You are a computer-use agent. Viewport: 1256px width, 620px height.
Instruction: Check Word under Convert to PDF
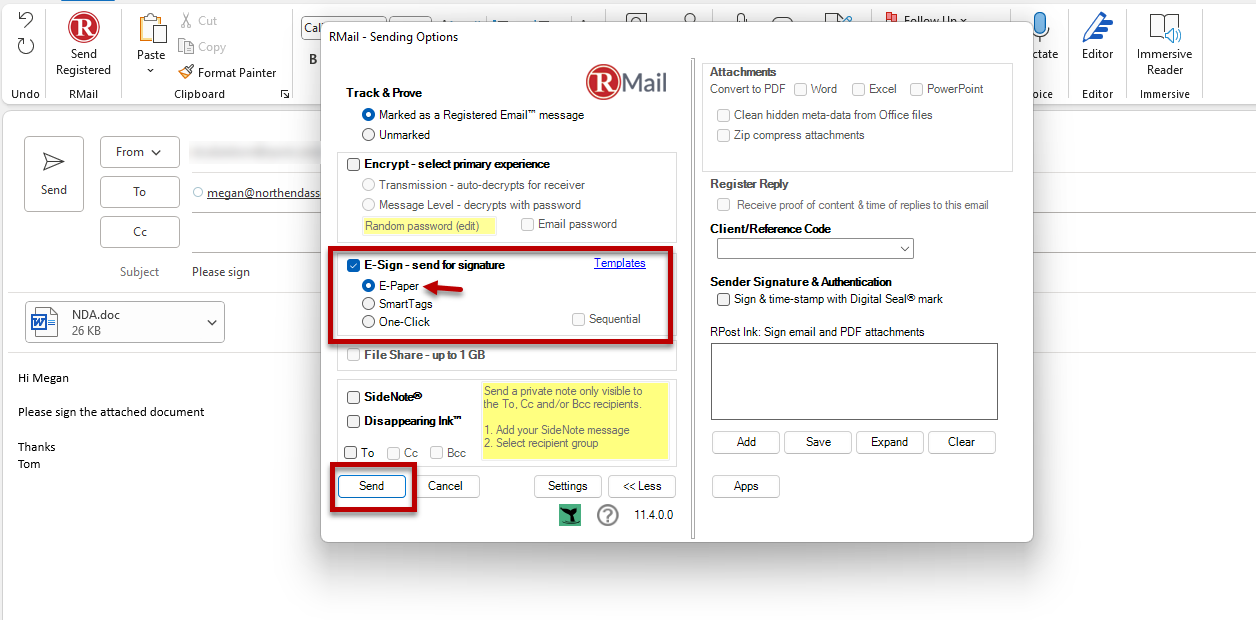tap(800, 89)
